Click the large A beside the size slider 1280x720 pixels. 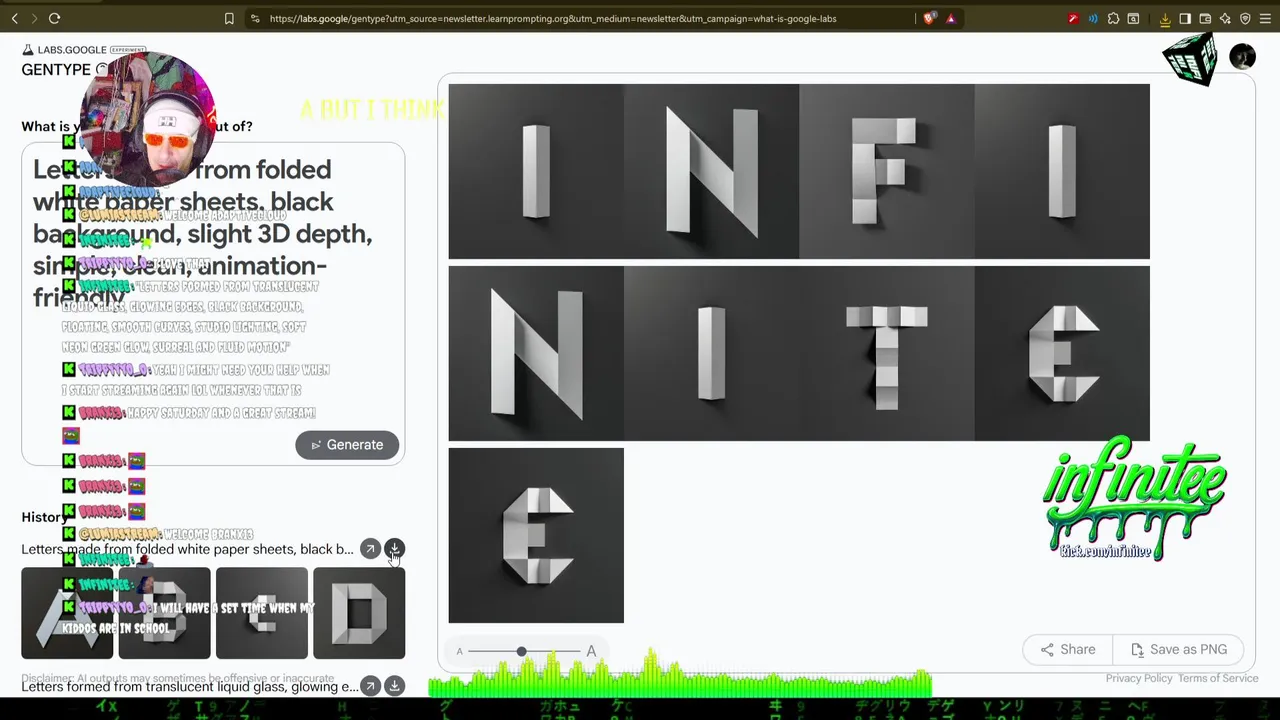point(591,651)
